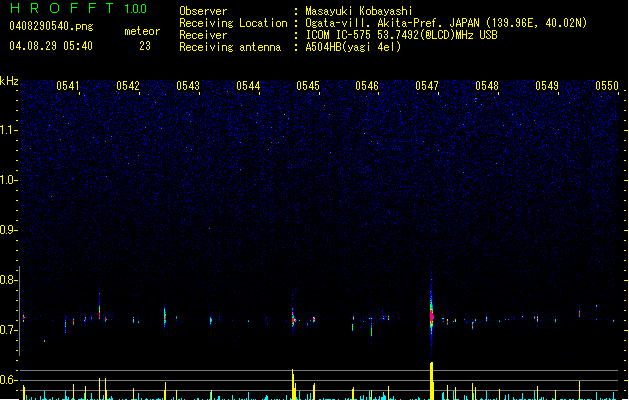Click the 0546 time marker

[367, 86]
